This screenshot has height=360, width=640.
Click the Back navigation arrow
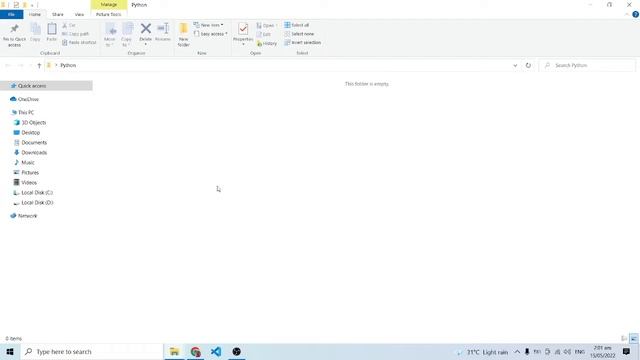pos(8,65)
